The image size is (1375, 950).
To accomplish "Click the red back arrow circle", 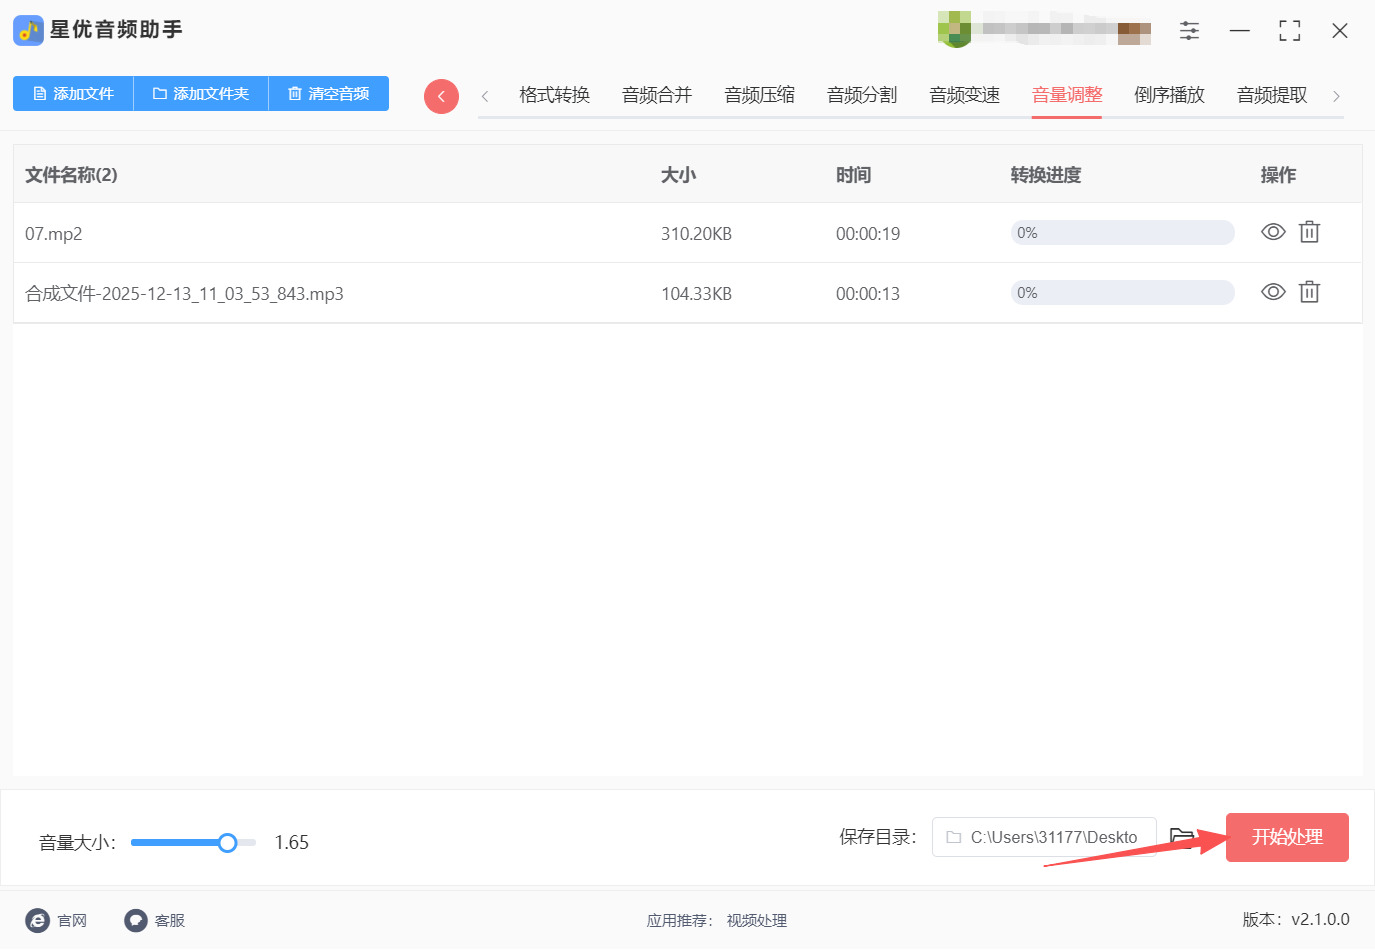I will point(441,96).
